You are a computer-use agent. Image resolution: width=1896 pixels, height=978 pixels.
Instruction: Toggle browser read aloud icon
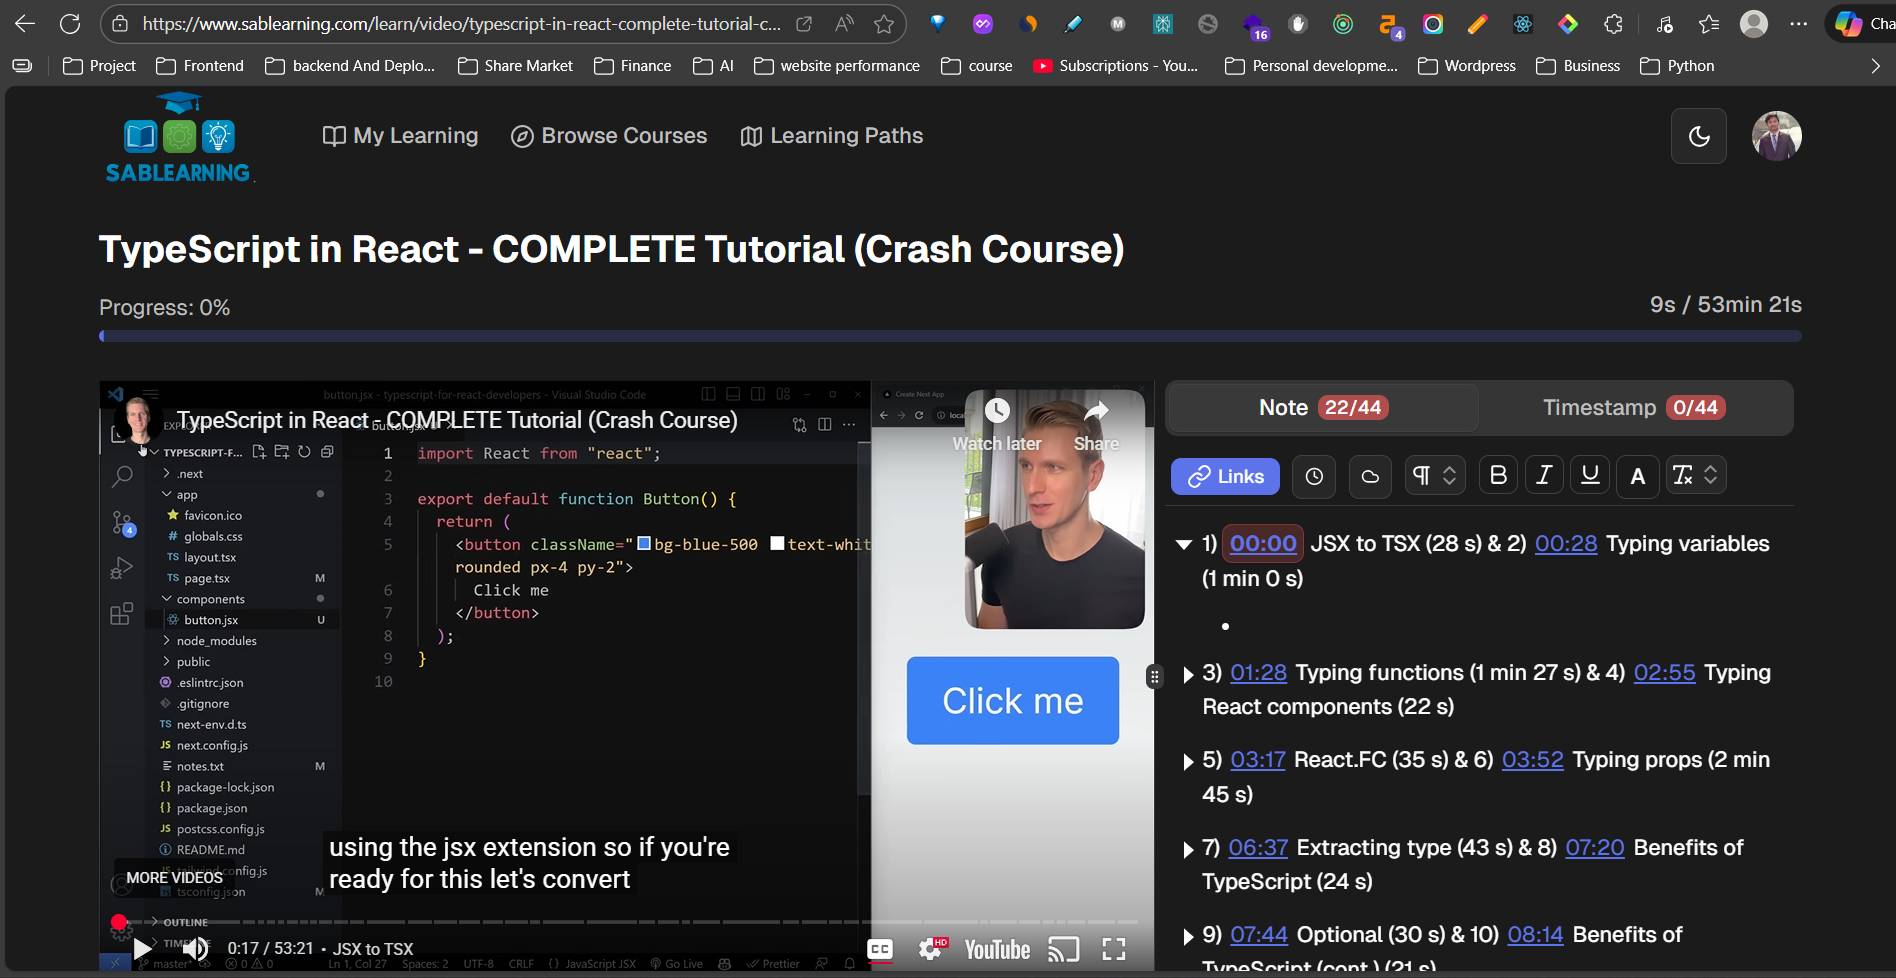tap(845, 24)
